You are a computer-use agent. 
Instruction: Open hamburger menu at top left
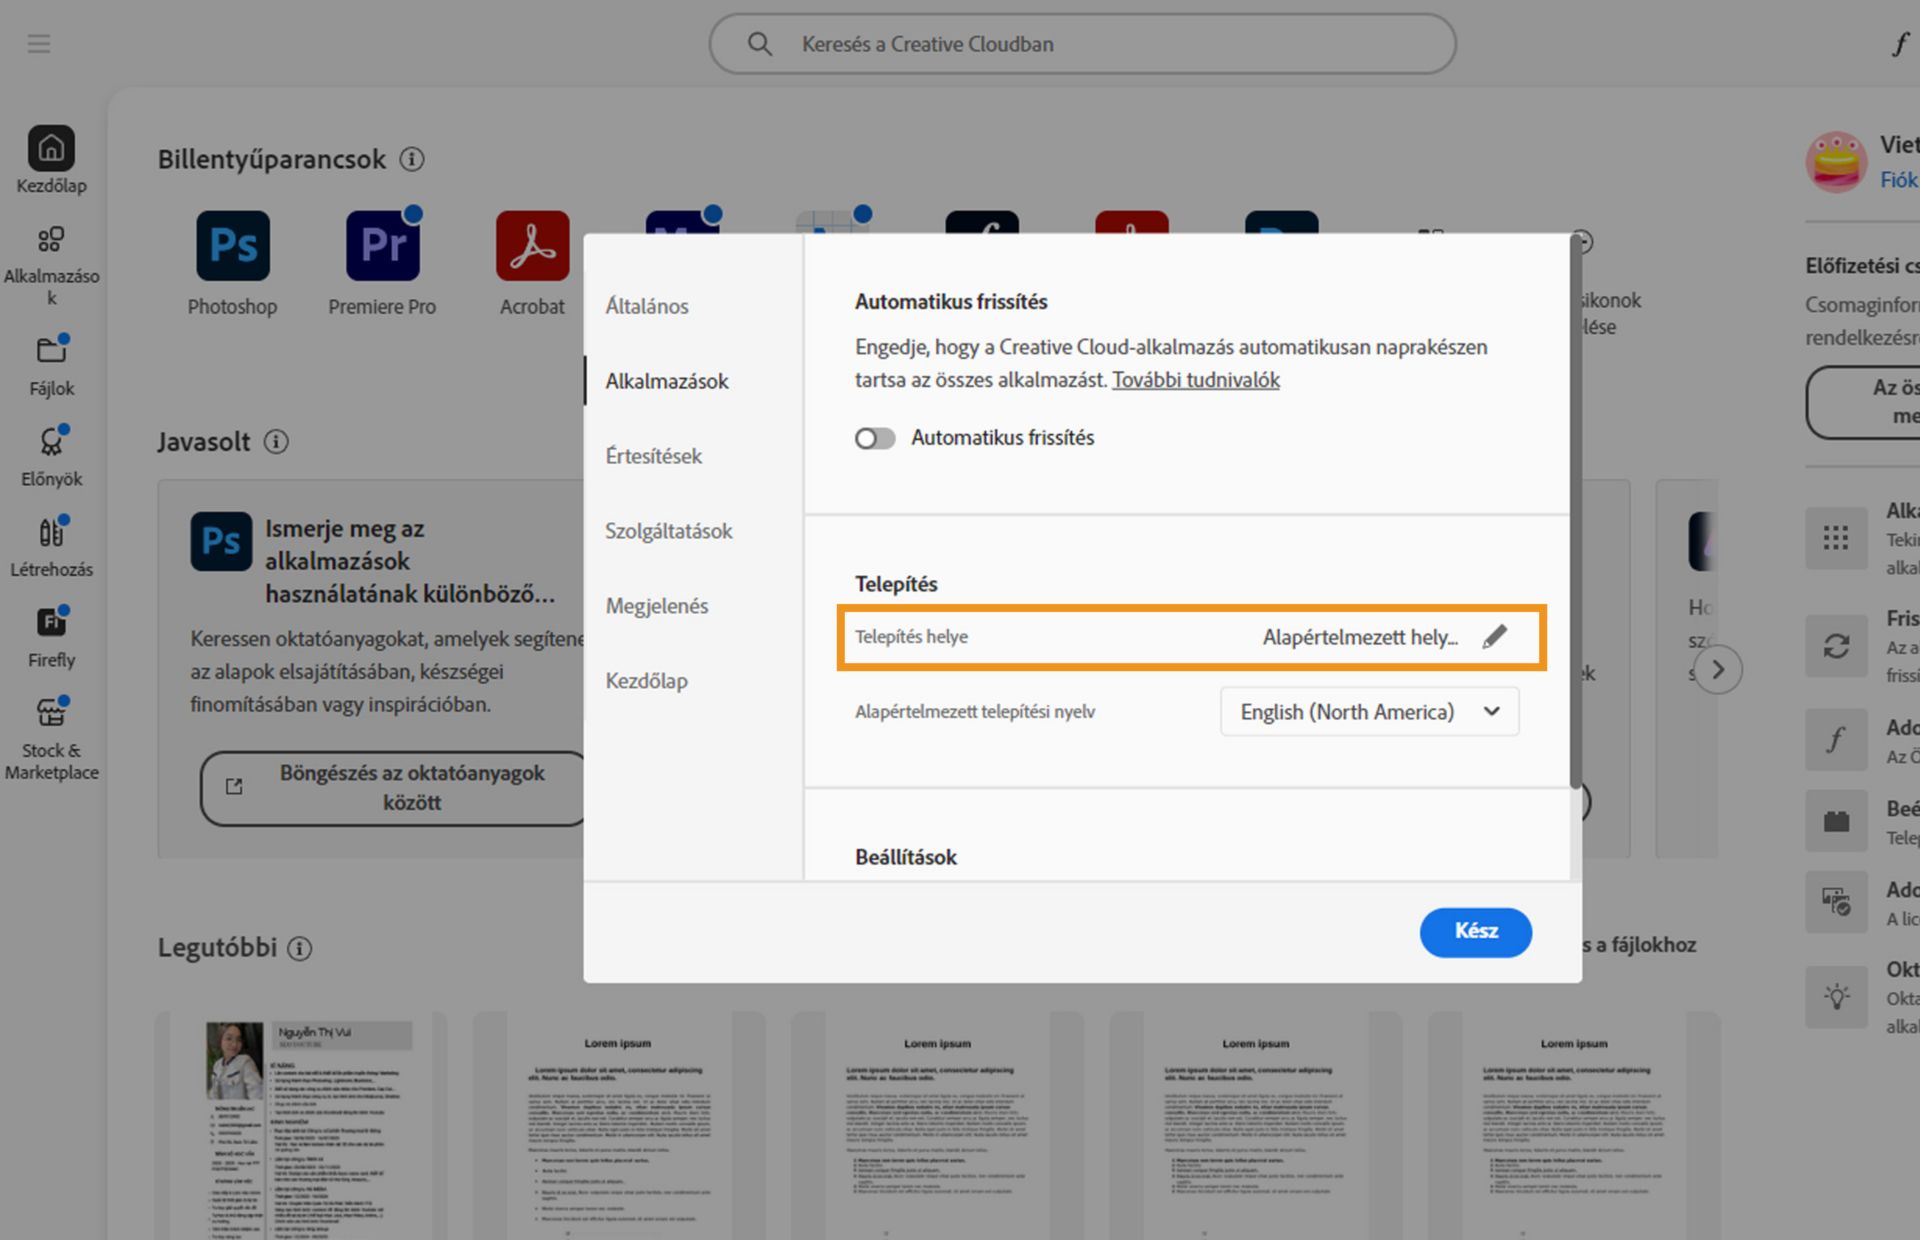pyautogui.click(x=39, y=44)
